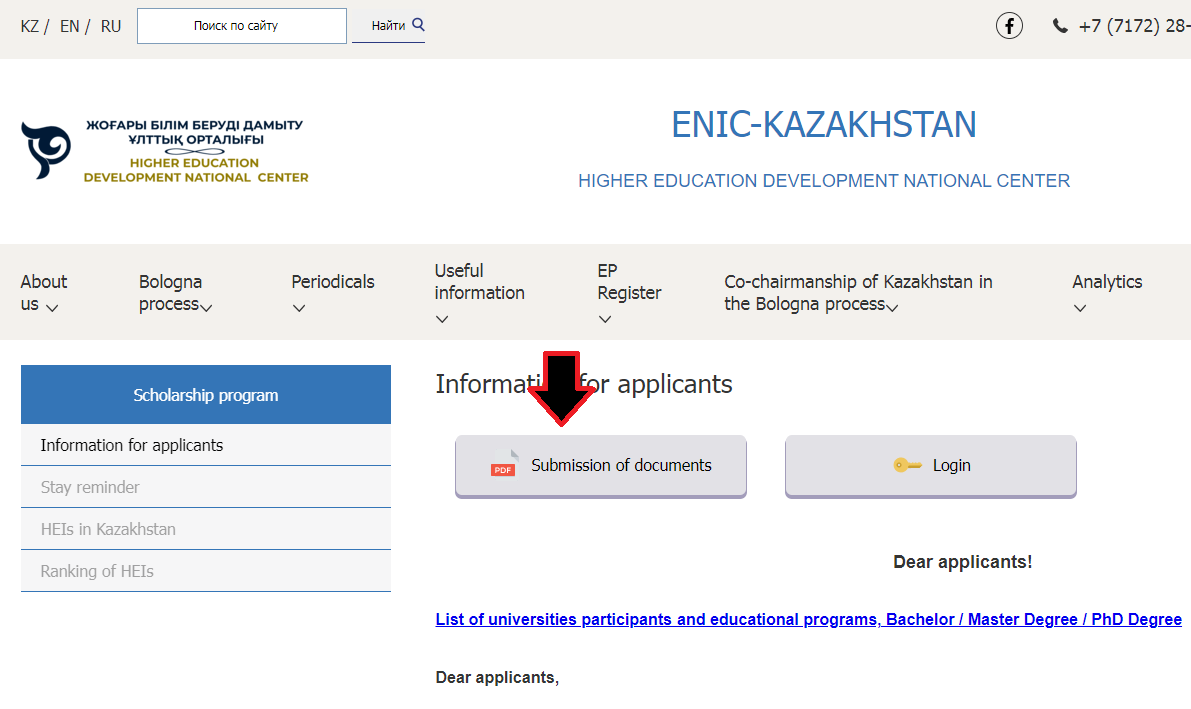Click the ENIC-KAZAKHSTAN title

click(823, 125)
